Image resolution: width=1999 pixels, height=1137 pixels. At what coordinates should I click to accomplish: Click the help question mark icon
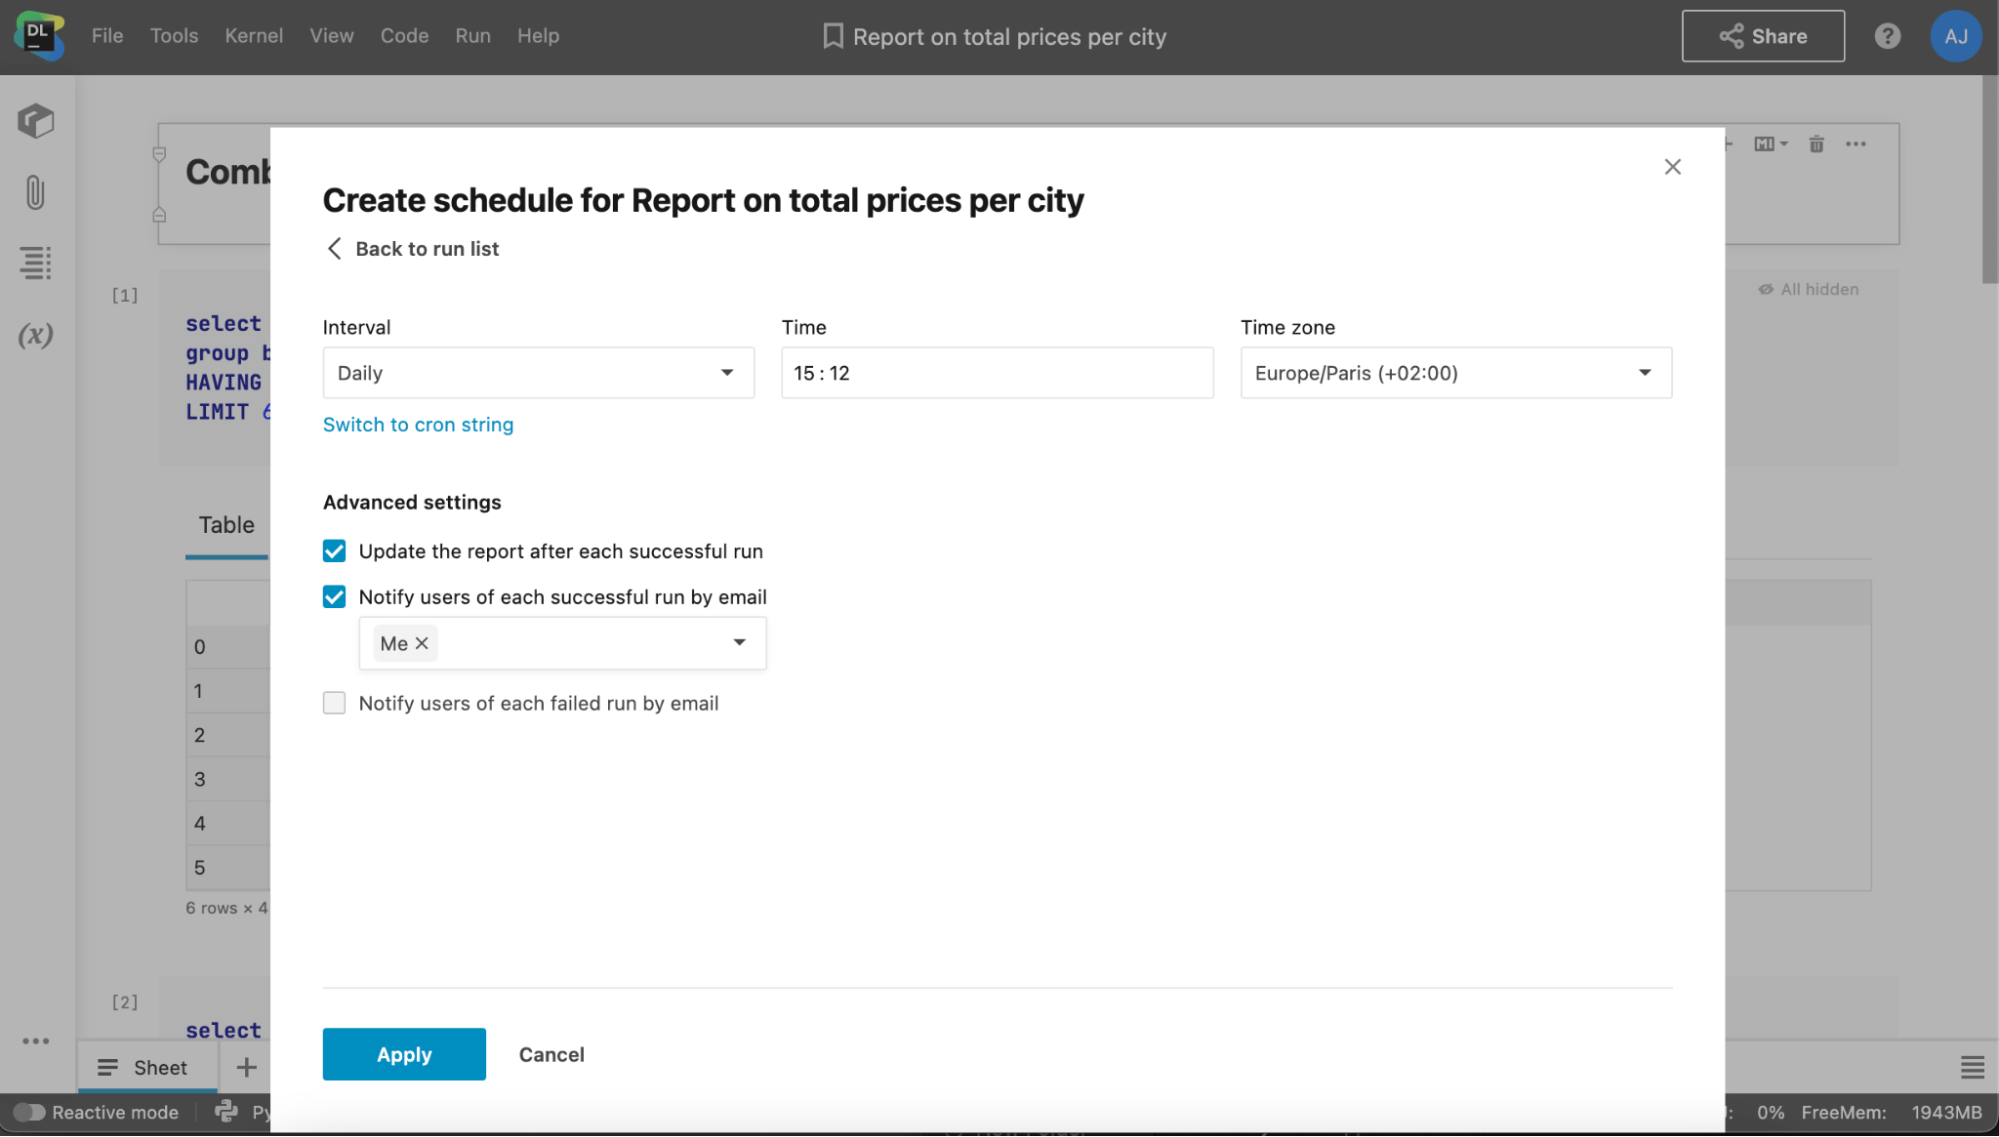1887,37
